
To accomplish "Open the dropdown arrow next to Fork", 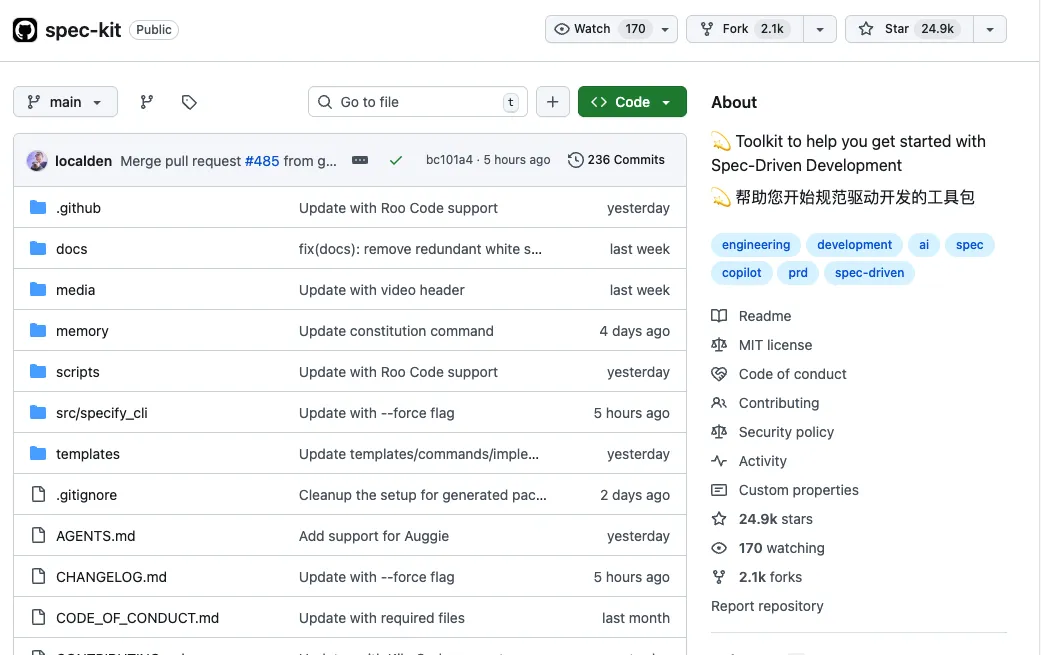I will [820, 29].
